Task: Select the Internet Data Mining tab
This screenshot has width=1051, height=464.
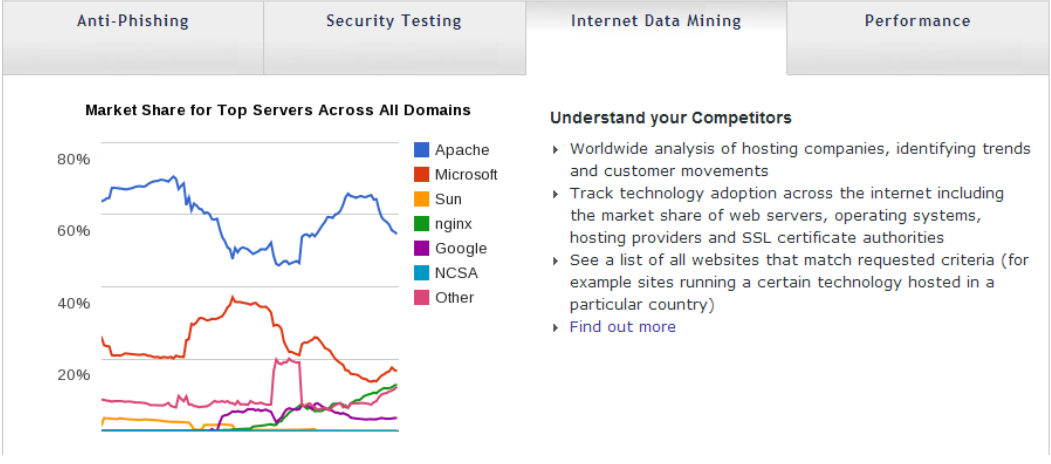Action: [x=656, y=37]
